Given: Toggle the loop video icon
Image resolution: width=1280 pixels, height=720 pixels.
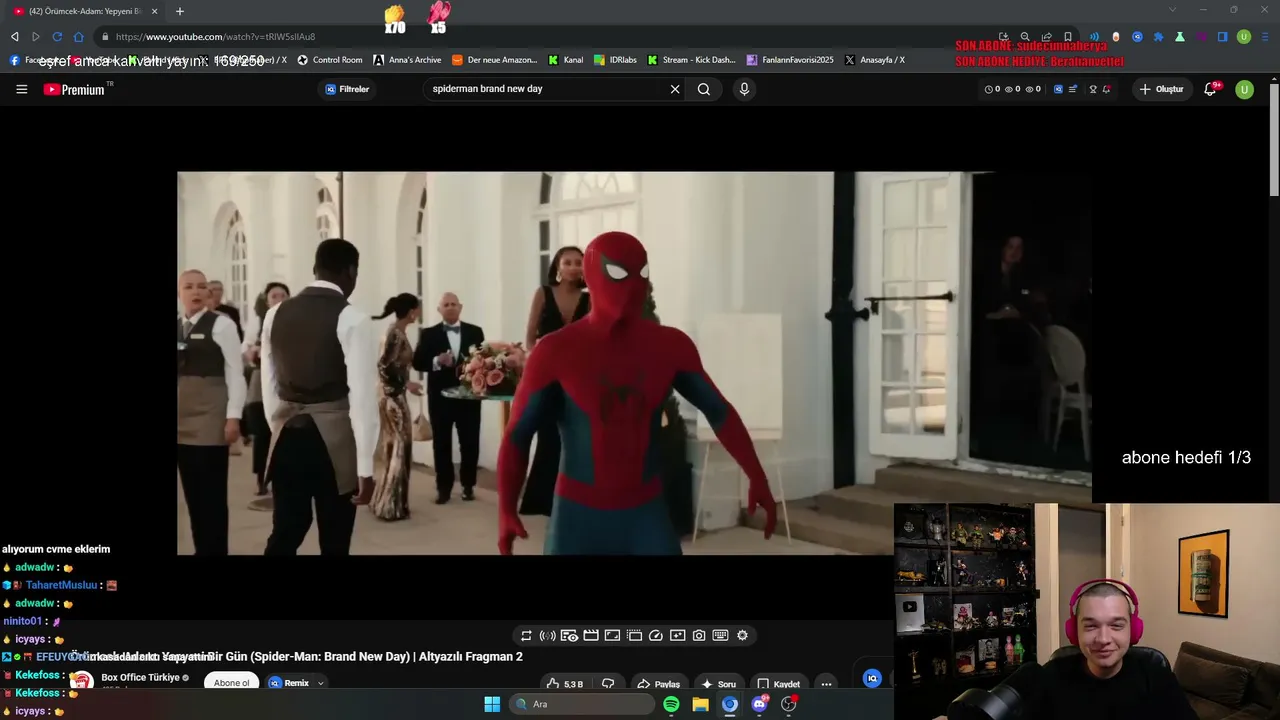Looking at the screenshot, I should (x=526, y=635).
